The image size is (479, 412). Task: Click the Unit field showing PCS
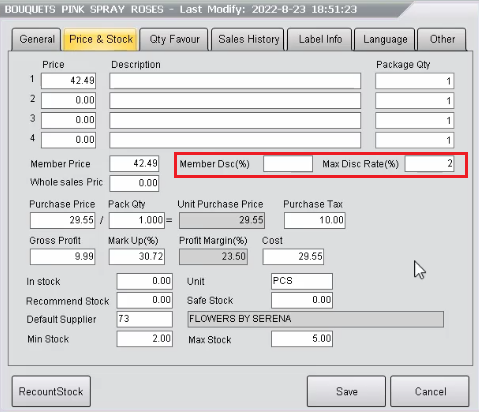click(302, 281)
